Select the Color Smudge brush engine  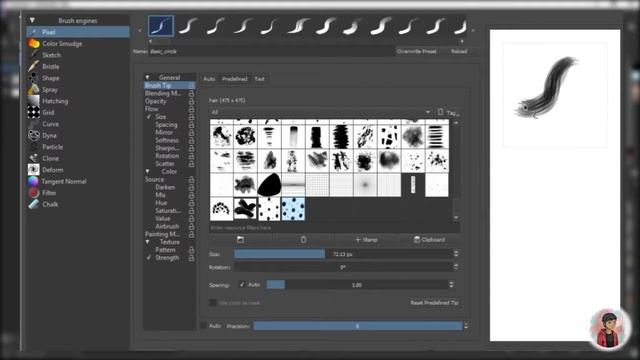(x=78, y=43)
